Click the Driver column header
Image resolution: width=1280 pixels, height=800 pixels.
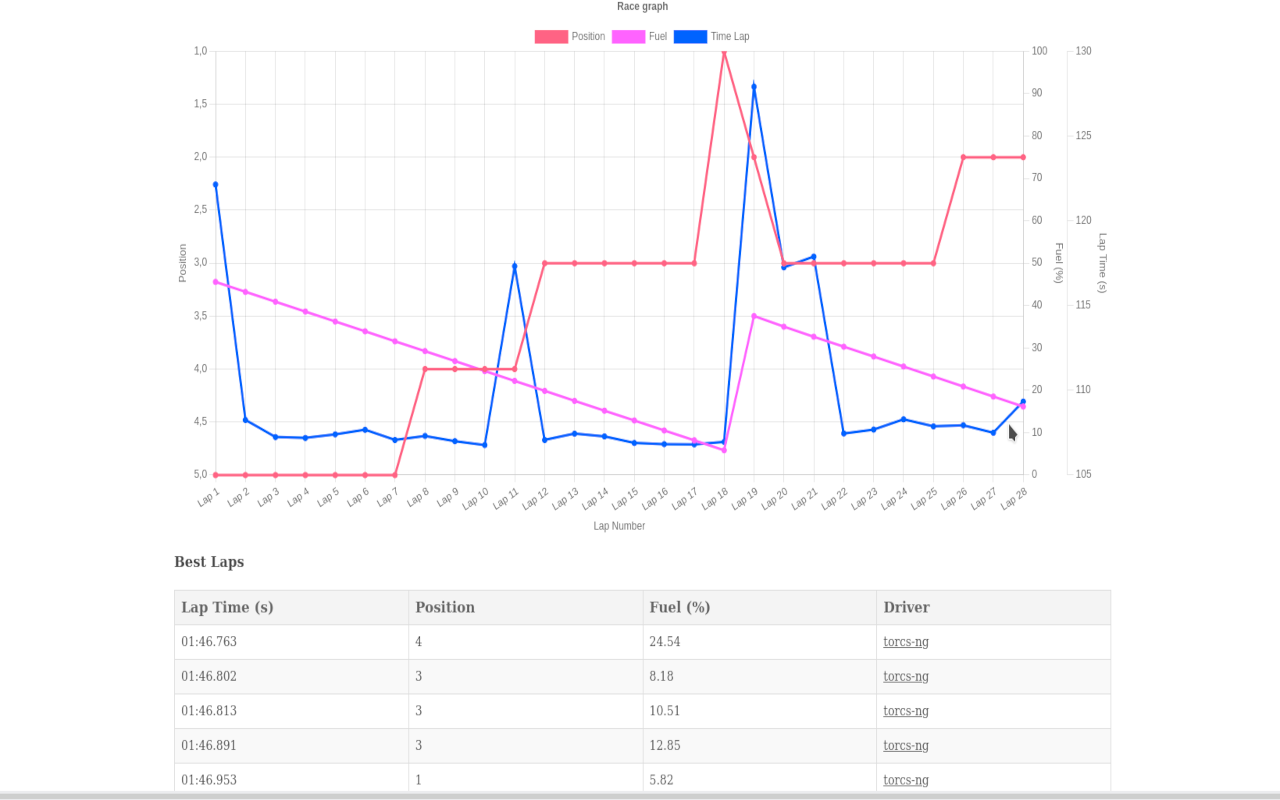[x=994, y=607]
